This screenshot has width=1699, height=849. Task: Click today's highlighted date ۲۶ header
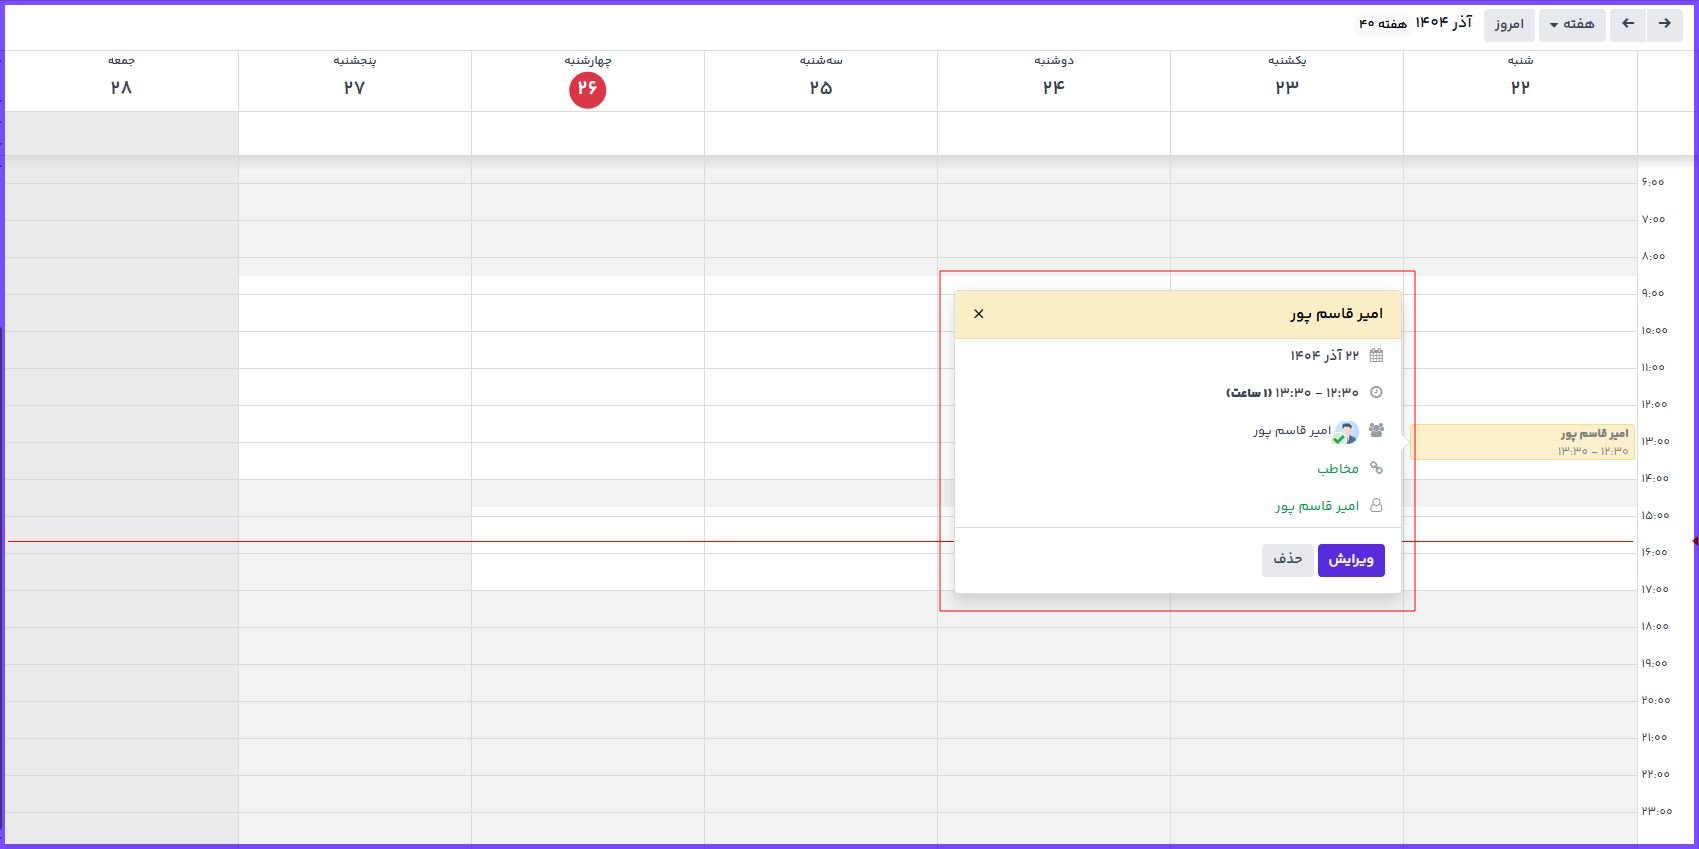[587, 89]
